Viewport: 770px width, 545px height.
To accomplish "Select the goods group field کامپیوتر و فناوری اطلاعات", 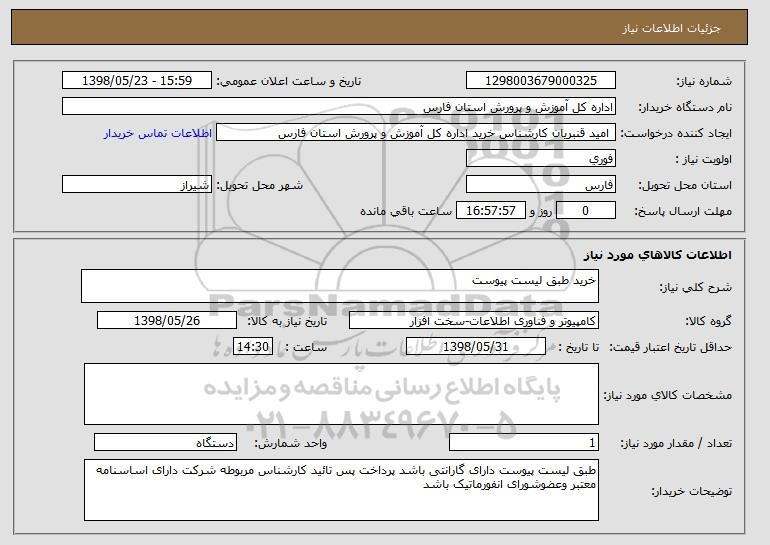I will point(474,321).
